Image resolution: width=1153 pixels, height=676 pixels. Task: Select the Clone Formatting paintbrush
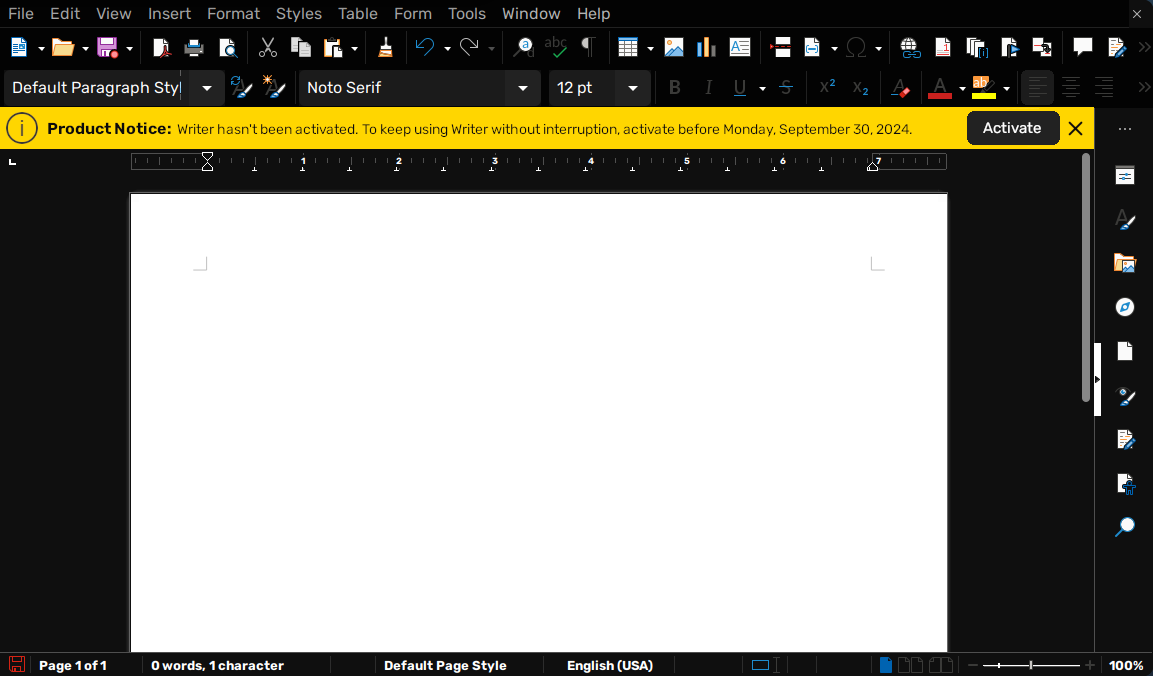coord(385,47)
